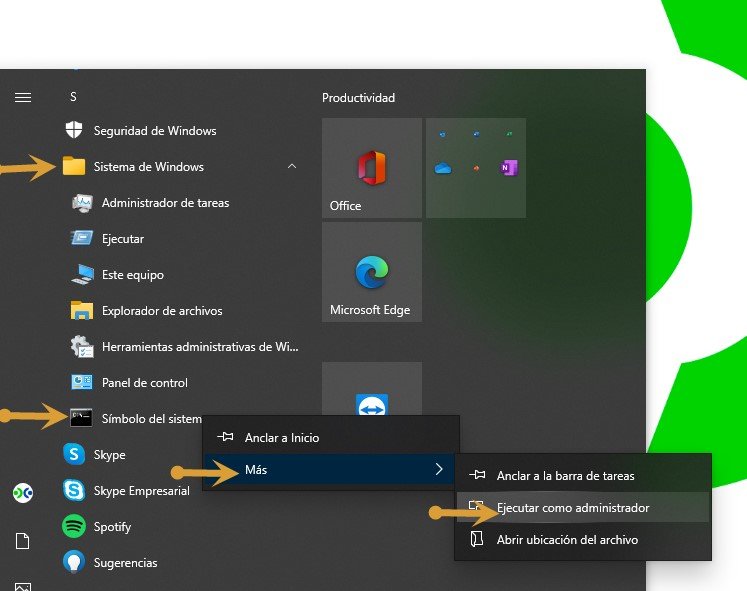Select the Ejecutar label
The width and height of the screenshot is (747, 591).
coord(123,239)
